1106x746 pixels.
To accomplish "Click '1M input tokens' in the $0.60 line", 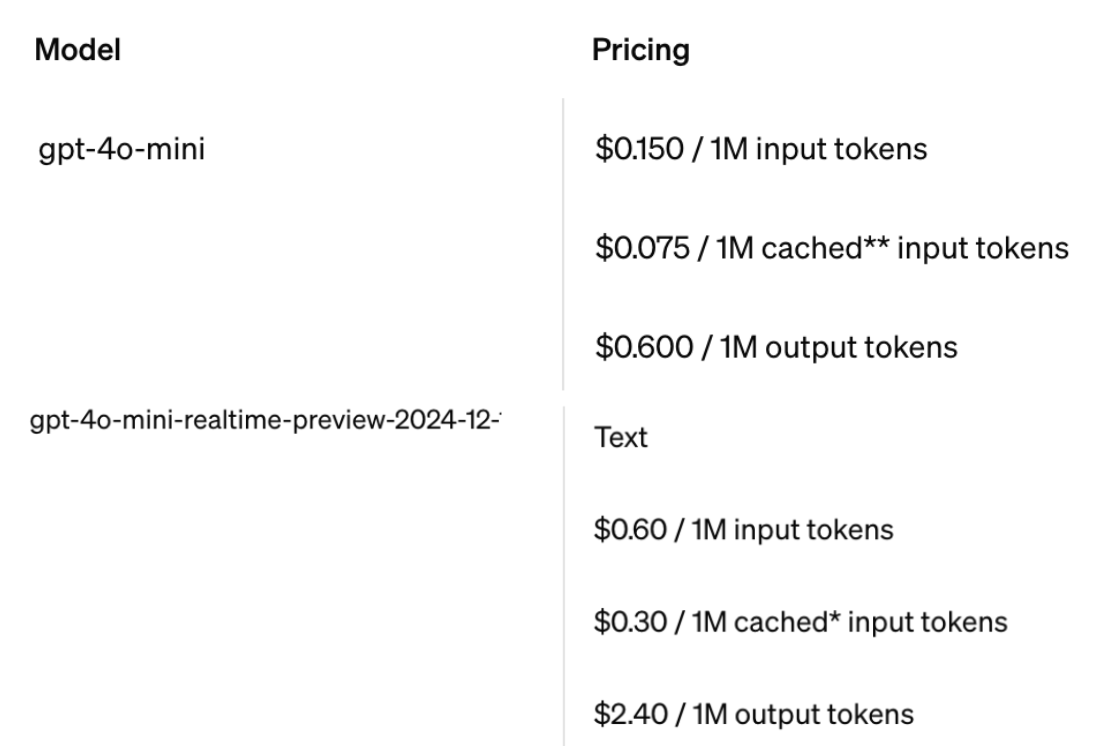I will click(793, 530).
